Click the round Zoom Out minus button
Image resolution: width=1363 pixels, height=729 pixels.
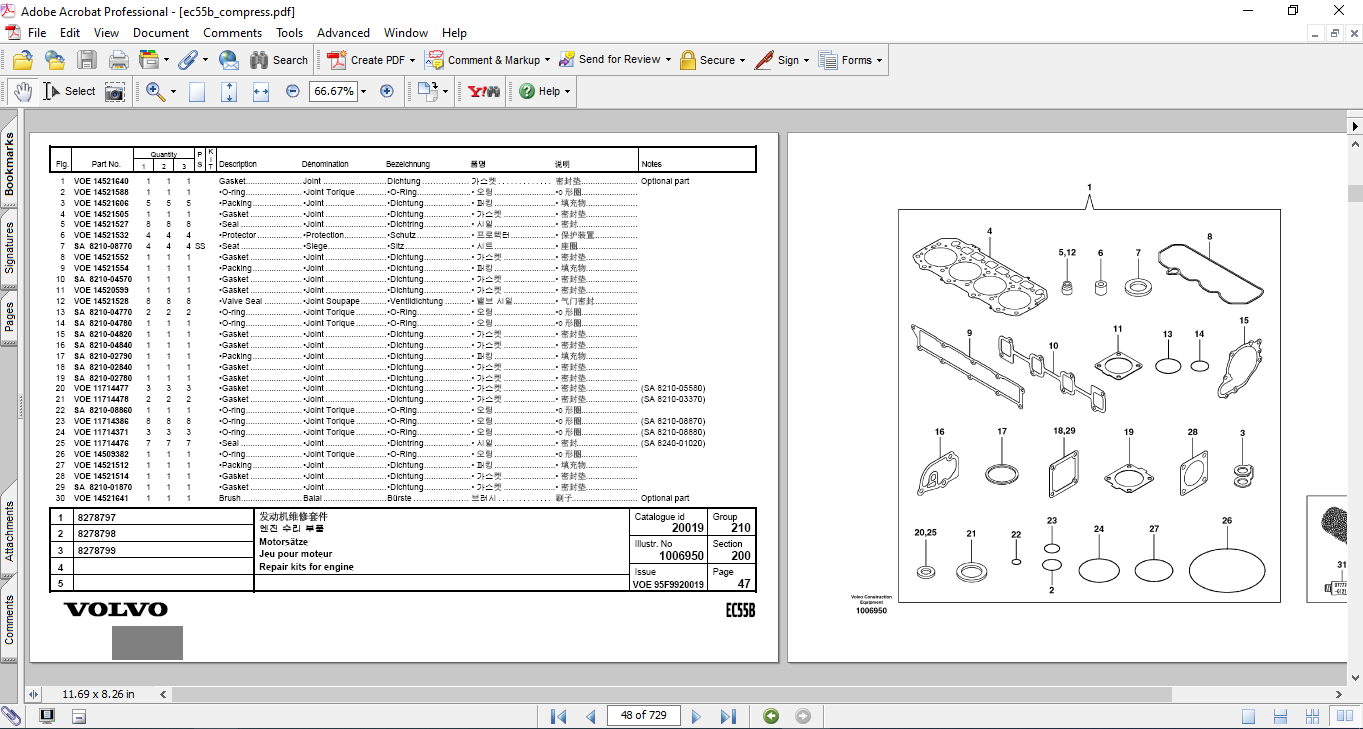(x=293, y=91)
